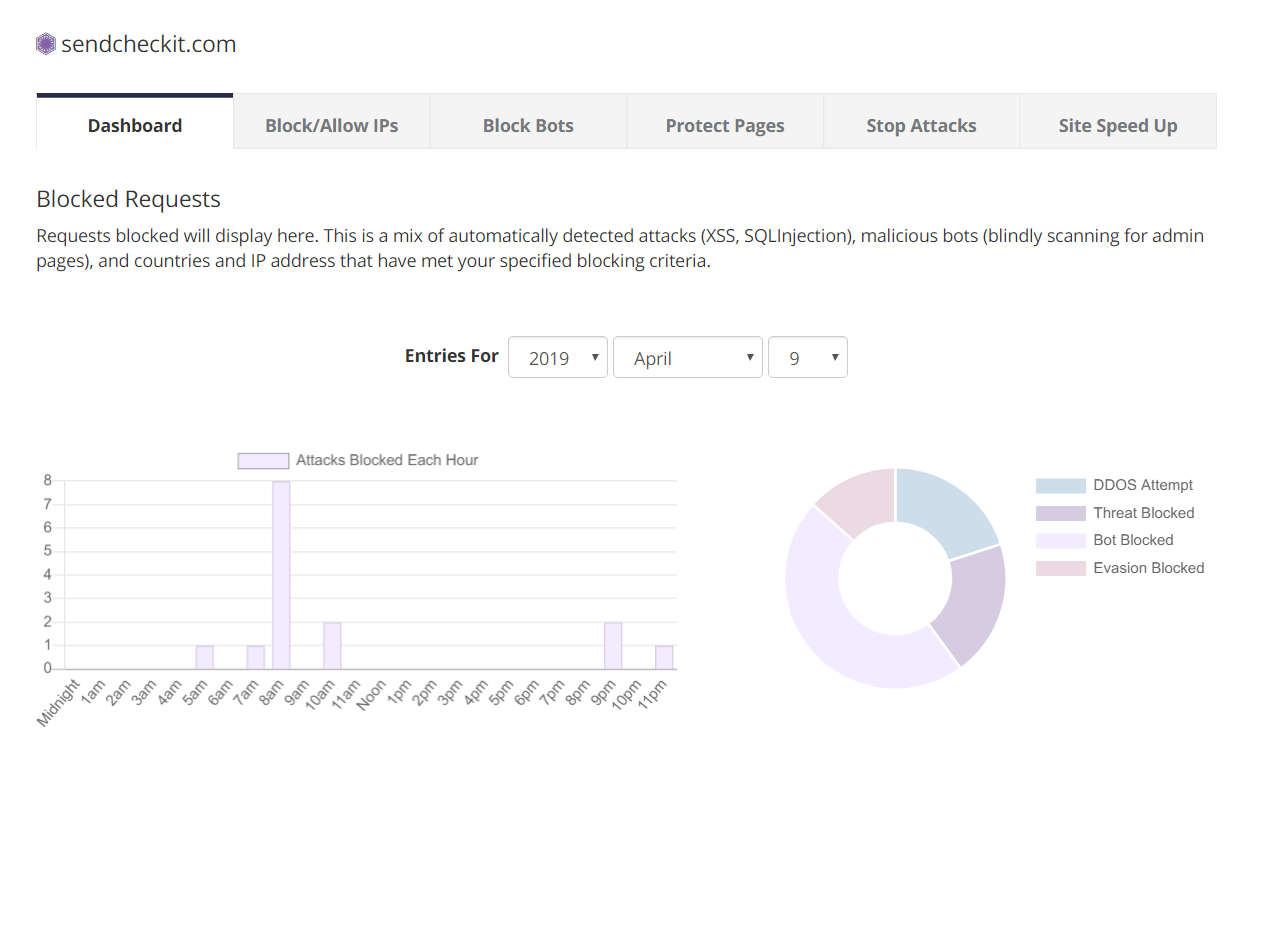1274x950 pixels.
Task: Open the Block Bots tab
Action: (528, 125)
